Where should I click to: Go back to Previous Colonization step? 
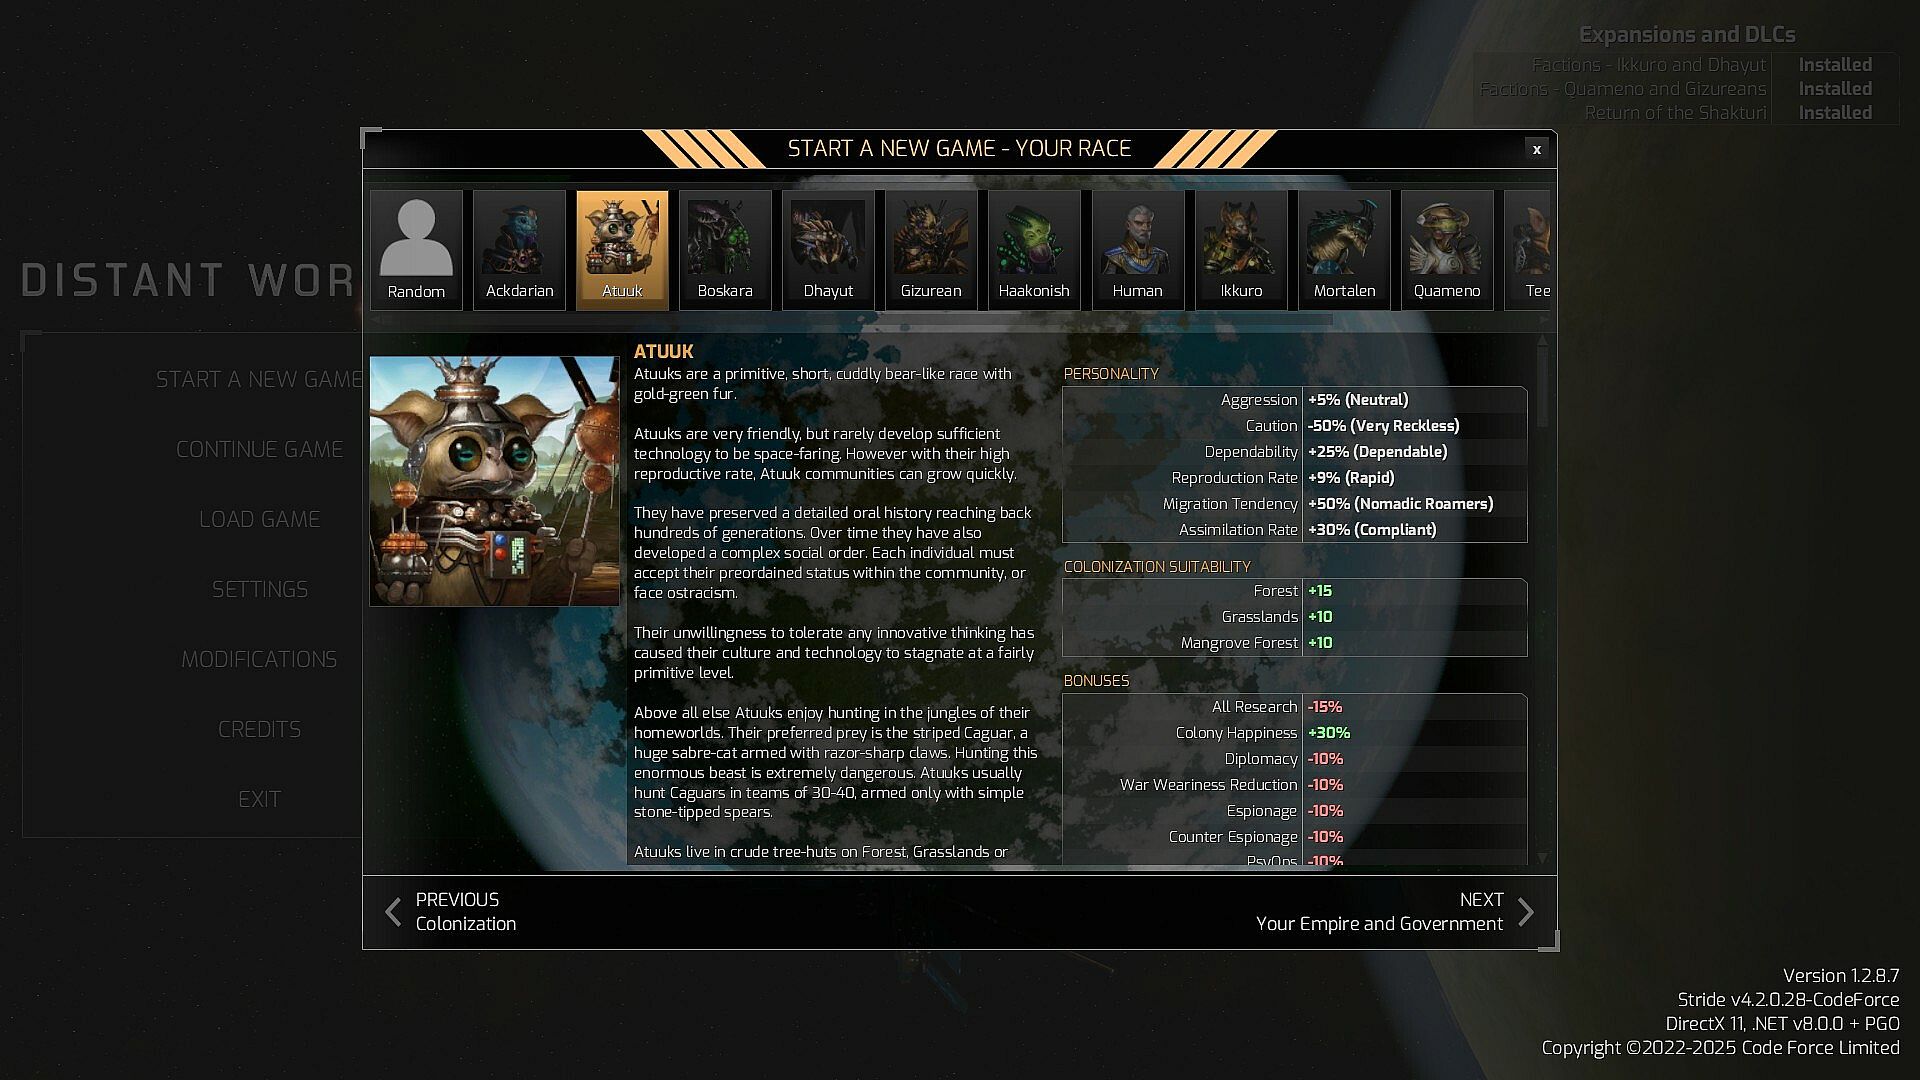(452, 912)
